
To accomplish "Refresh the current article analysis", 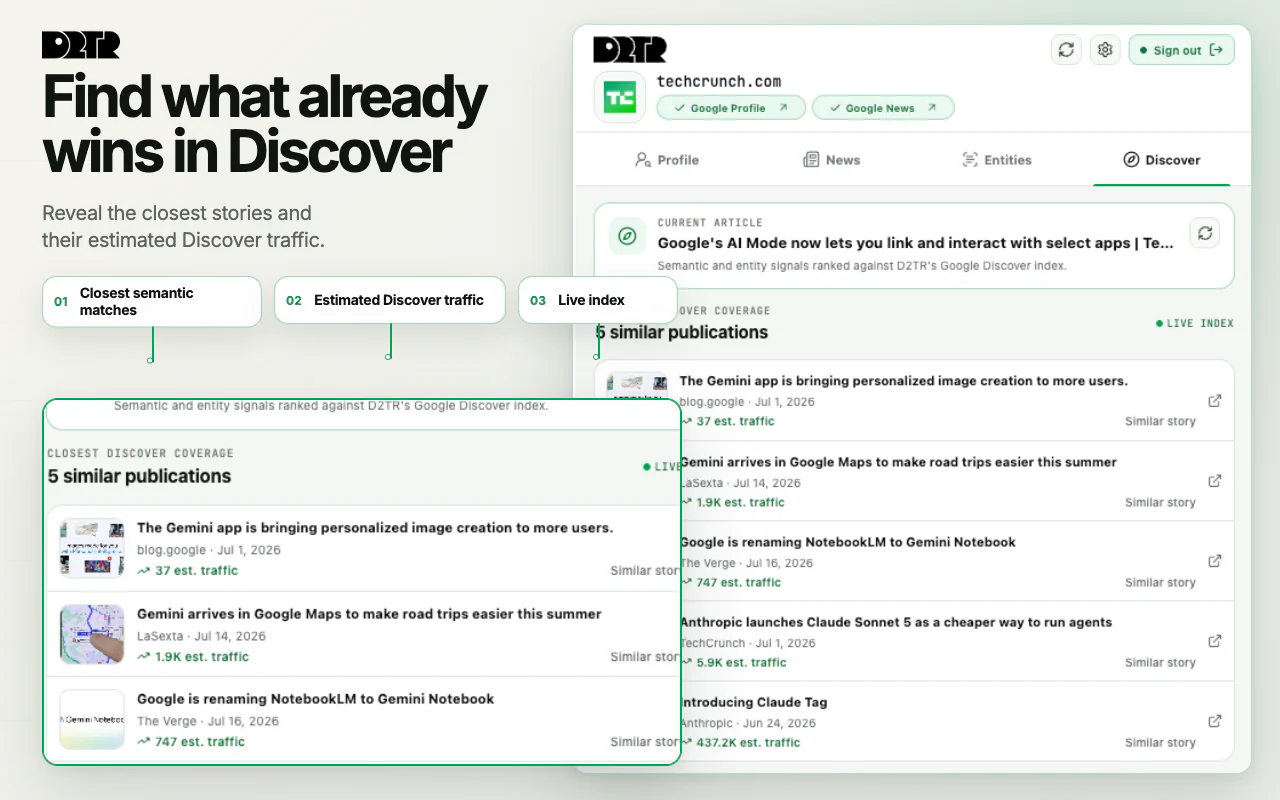I will coord(1205,233).
